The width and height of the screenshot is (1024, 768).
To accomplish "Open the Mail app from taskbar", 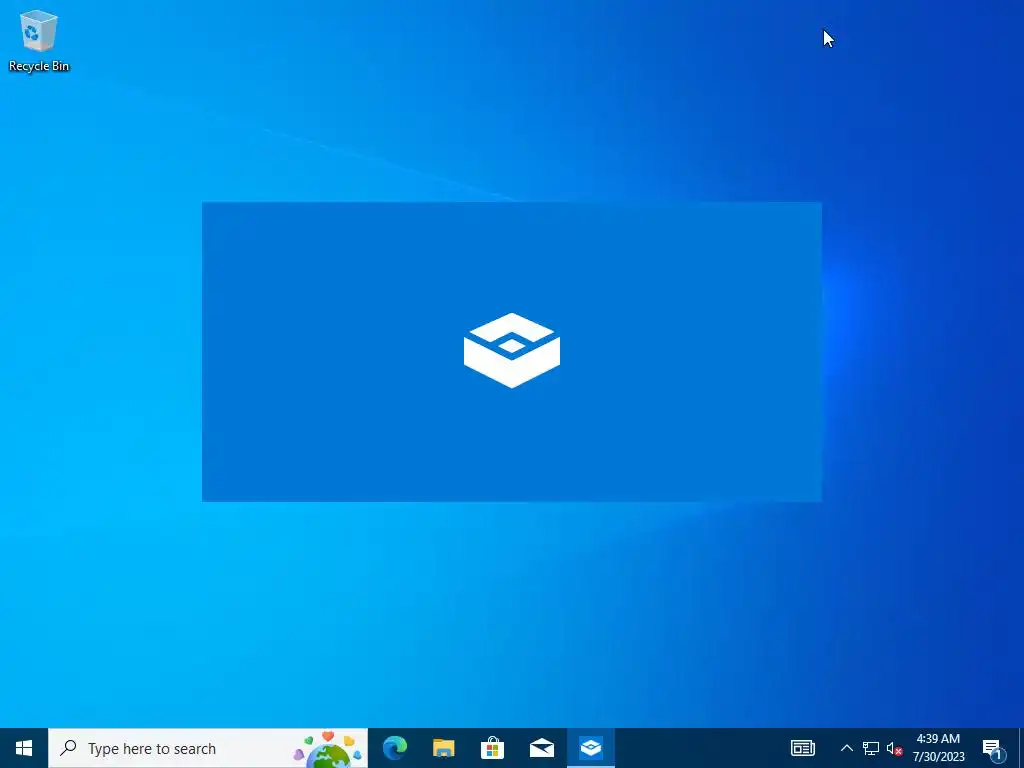I will click(541, 748).
